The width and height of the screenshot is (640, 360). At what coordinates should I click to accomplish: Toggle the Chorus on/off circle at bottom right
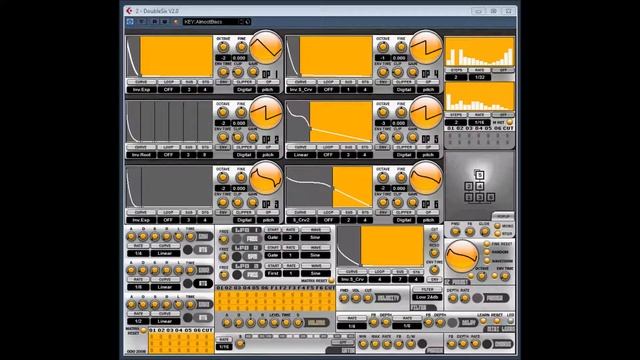(487, 344)
